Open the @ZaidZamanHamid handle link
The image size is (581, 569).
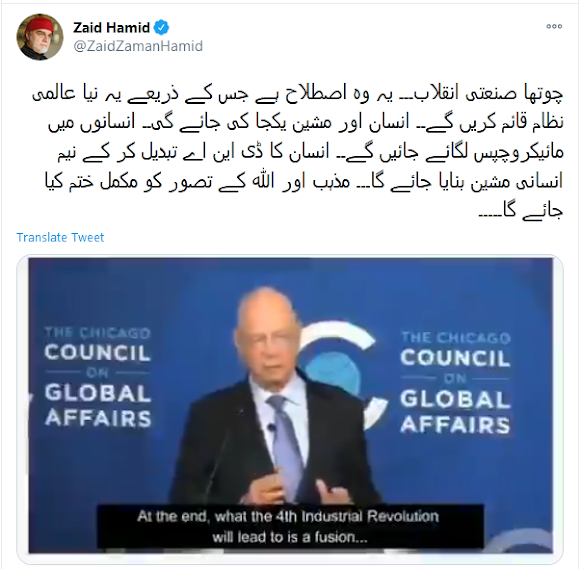click(138, 46)
